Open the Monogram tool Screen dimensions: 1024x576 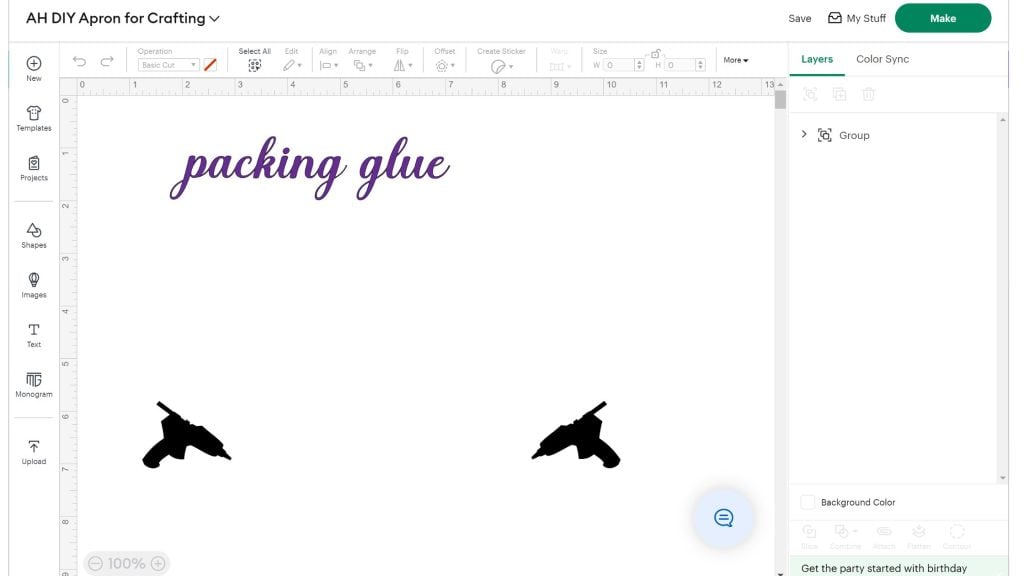tap(34, 385)
